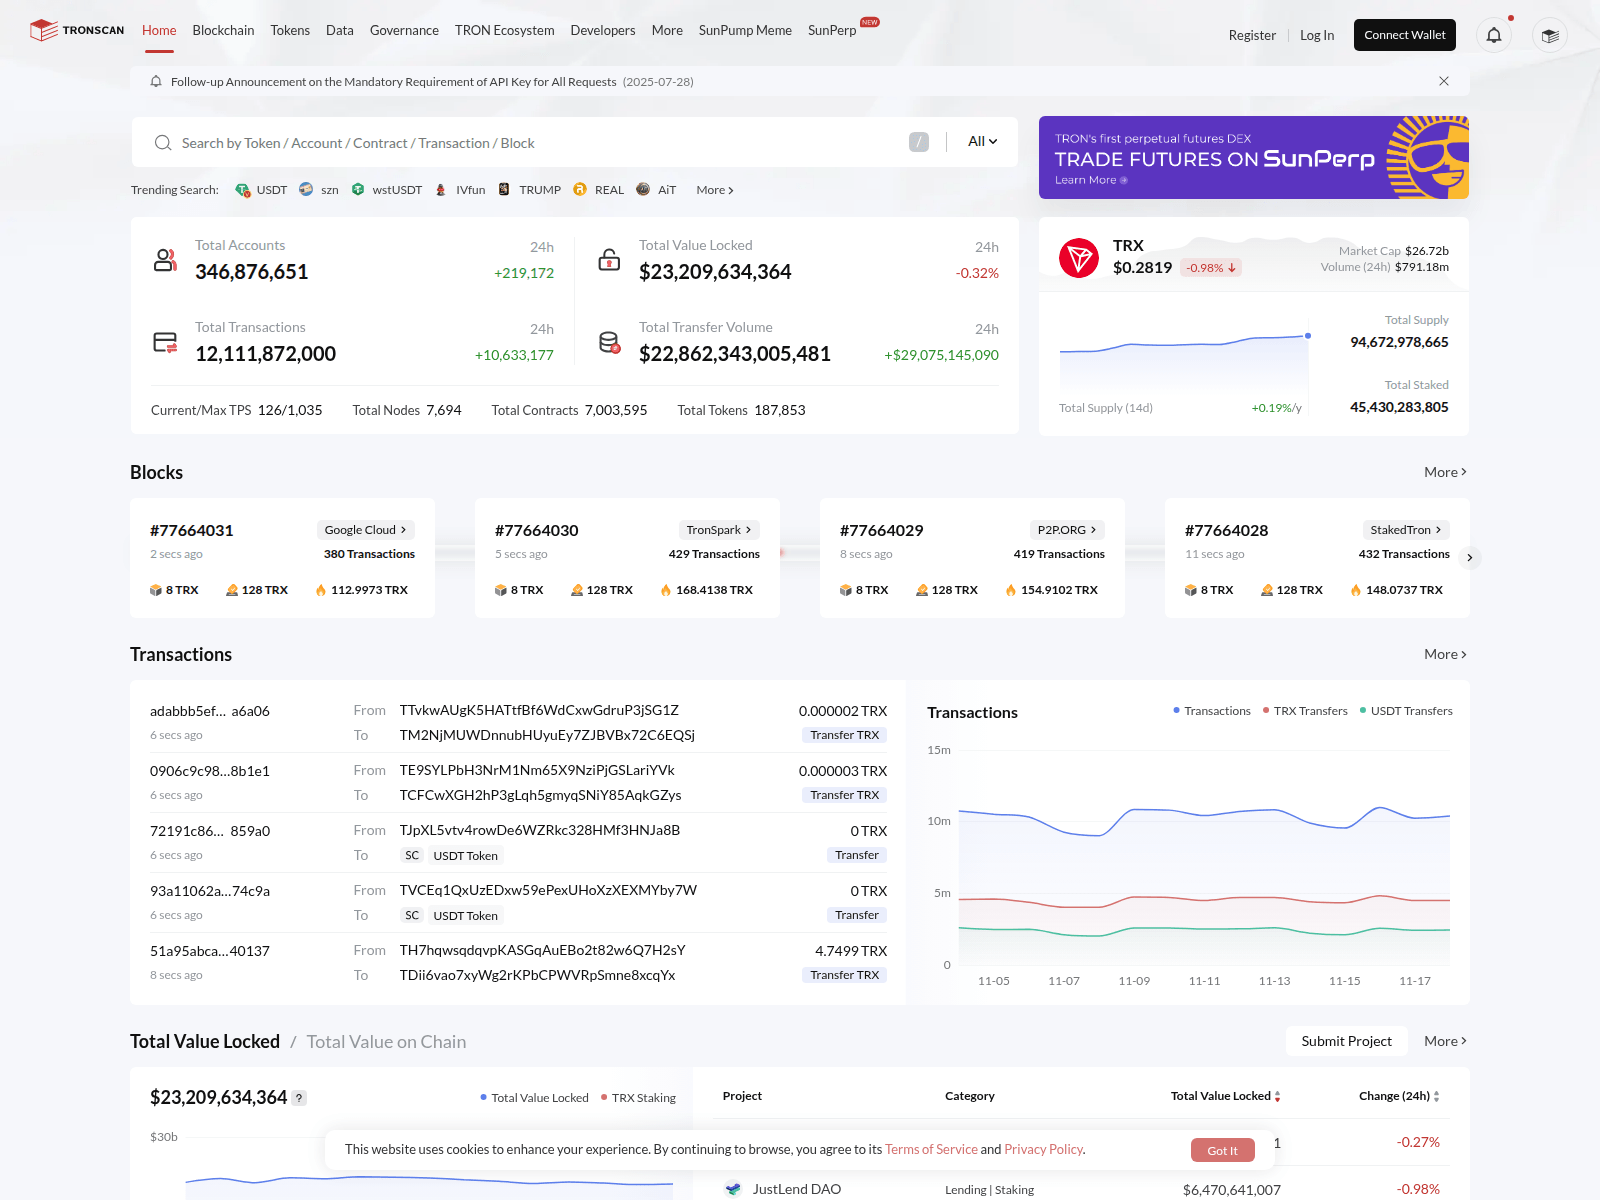Open the API Key announcement text
Image resolution: width=1600 pixels, height=1200 pixels.
[x=393, y=82]
